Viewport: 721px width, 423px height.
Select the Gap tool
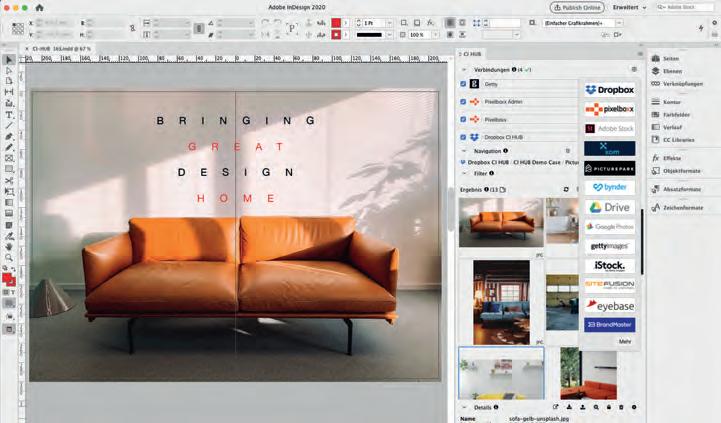tap(9, 92)
